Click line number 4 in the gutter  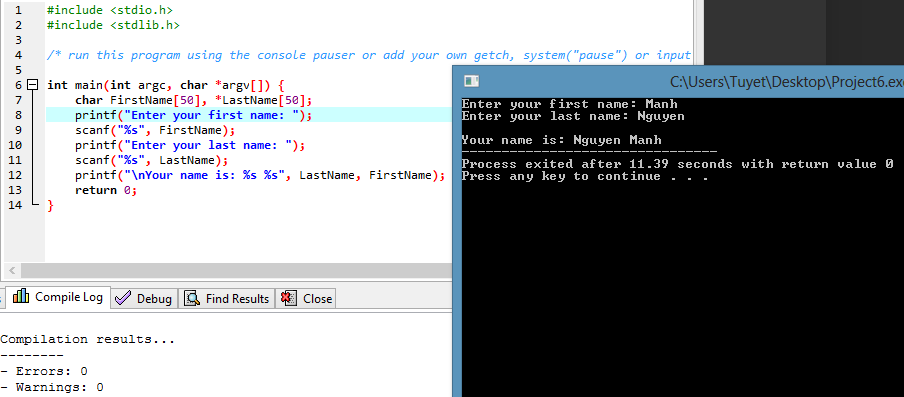pos(19,55)
